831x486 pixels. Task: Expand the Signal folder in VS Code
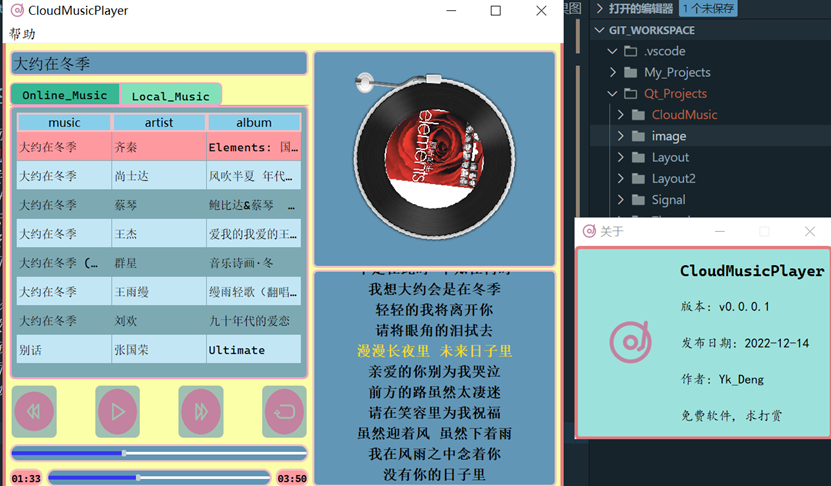point(621,199)
